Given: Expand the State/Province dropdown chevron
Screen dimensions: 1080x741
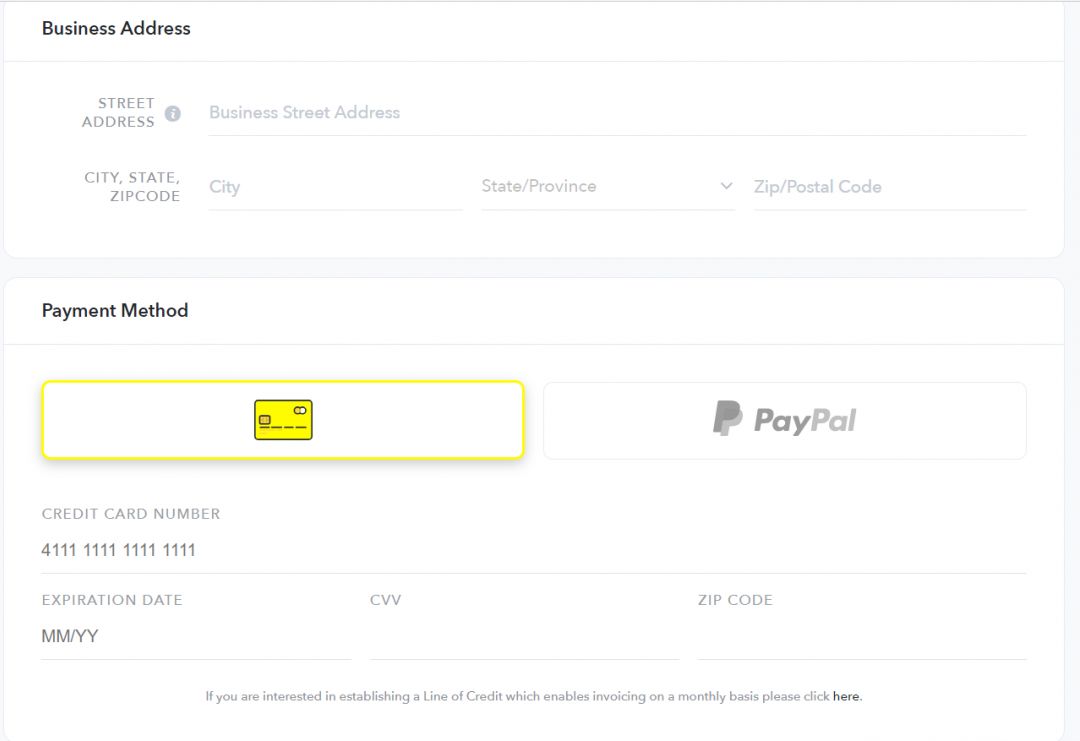Looking at the screenshot, I should (x=726, y=186).
